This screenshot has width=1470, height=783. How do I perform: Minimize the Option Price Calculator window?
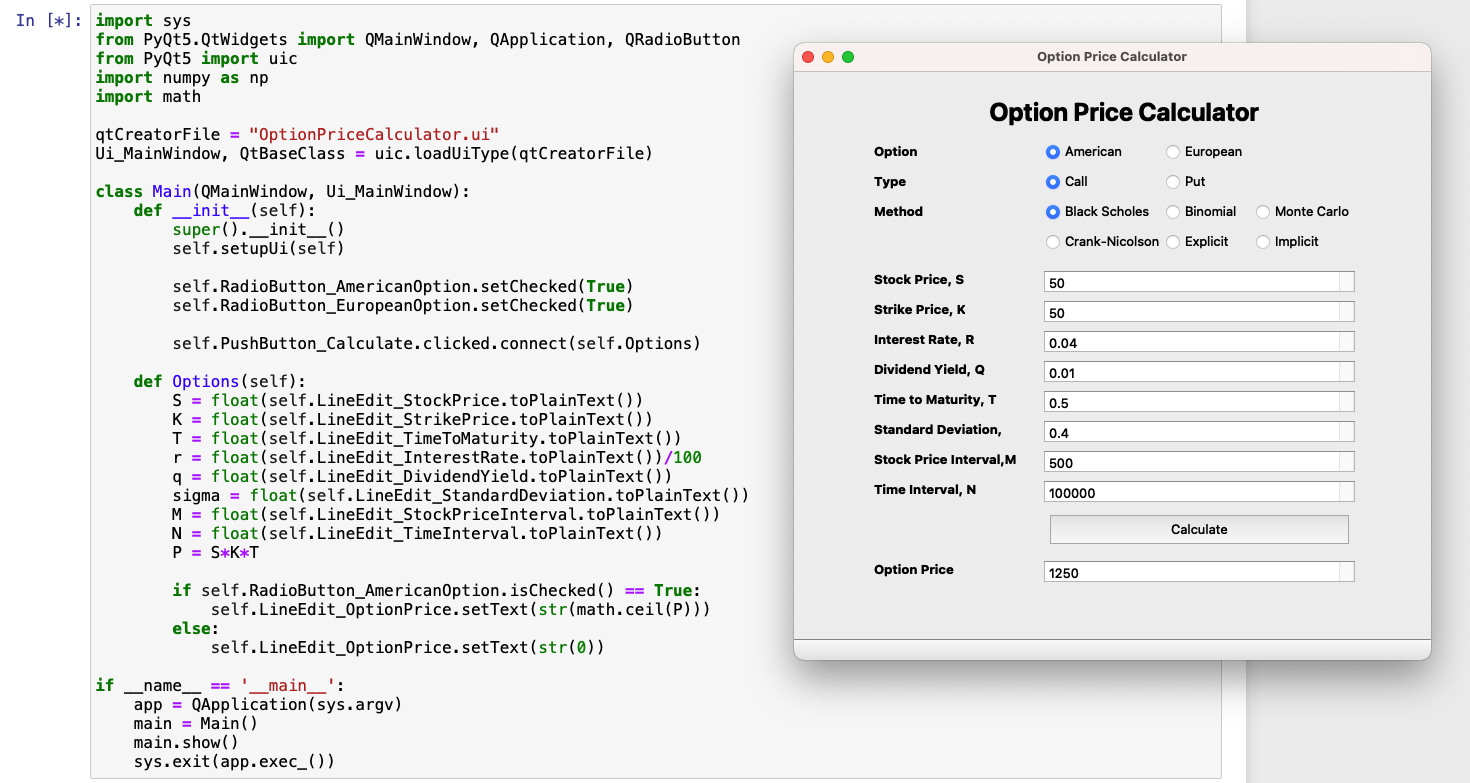point(828,57)
